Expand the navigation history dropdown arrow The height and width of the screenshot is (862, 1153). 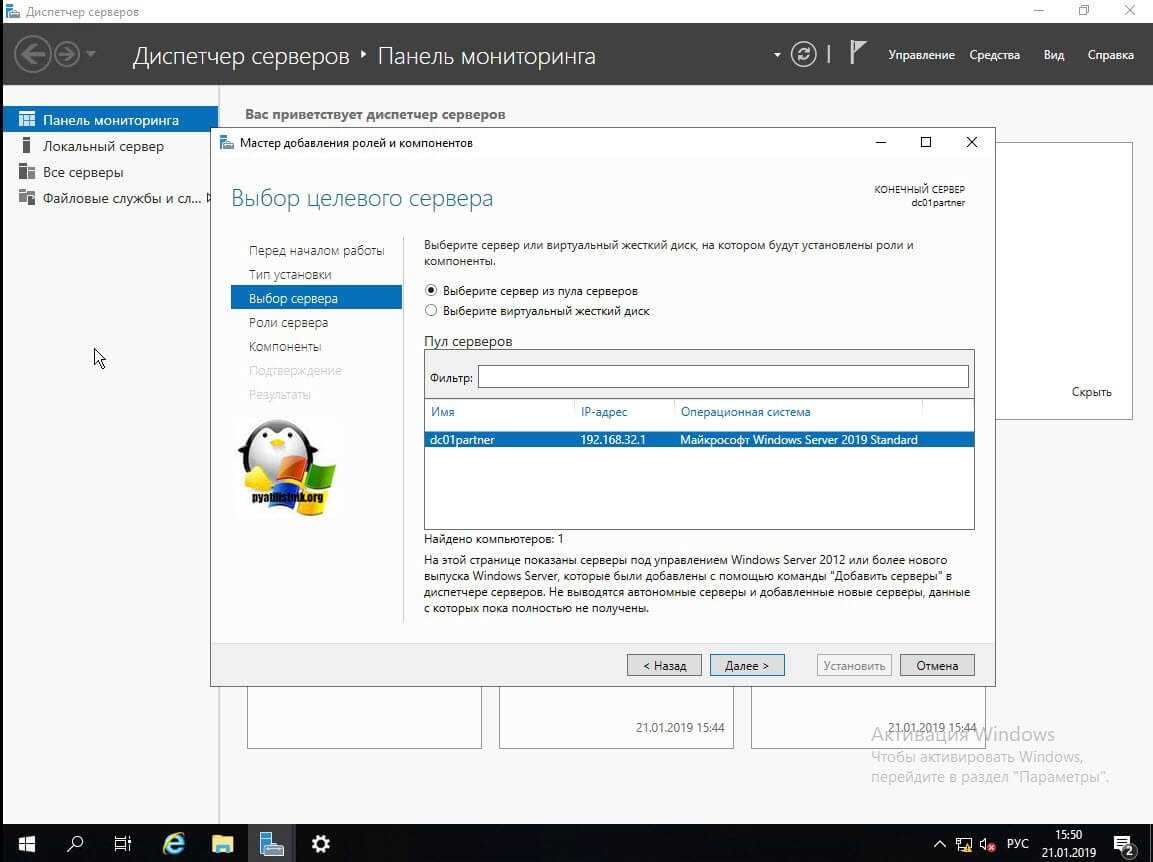[91, 54]
